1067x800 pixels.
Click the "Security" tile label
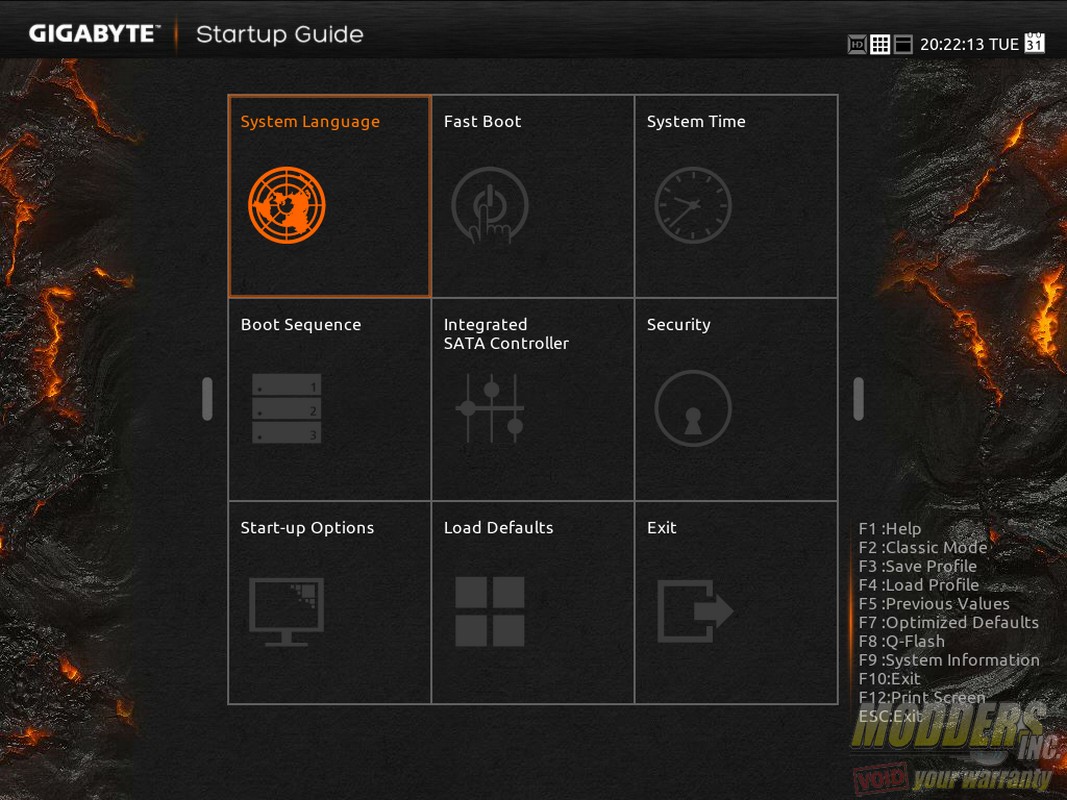click(x=678, y=325)
